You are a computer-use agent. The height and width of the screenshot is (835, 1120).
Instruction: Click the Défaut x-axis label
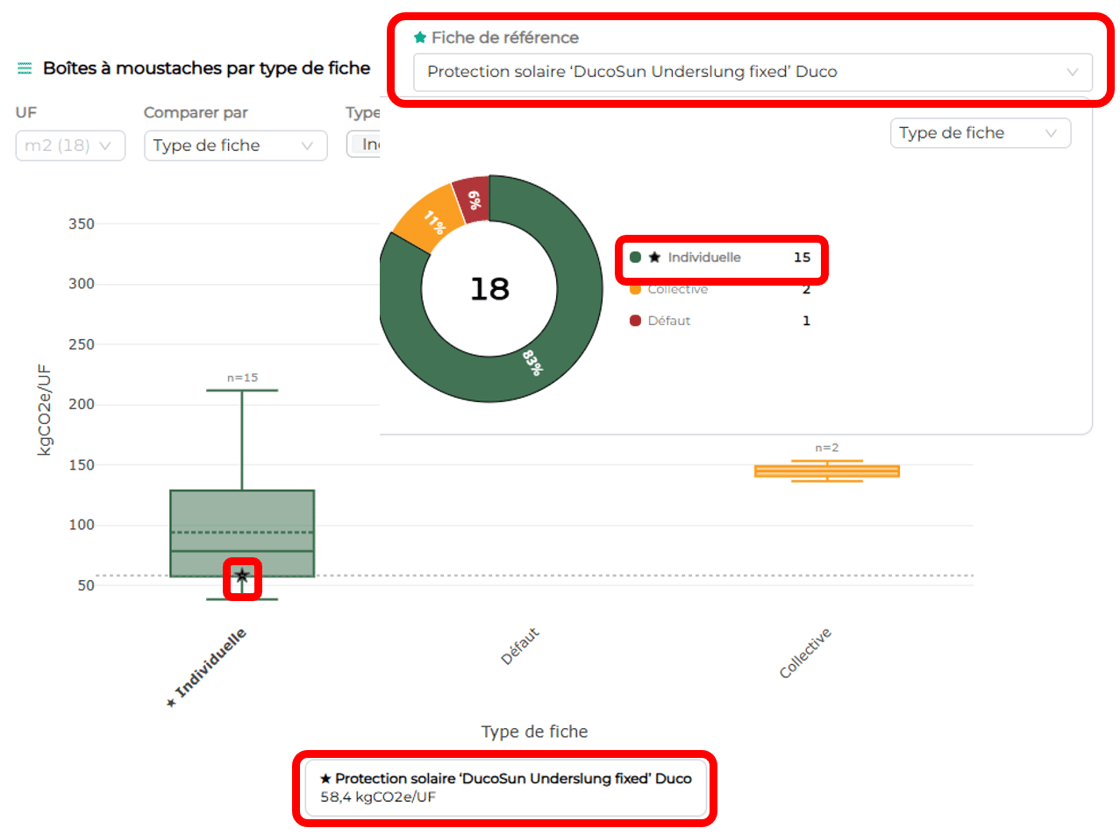pyautogui.click(x=520, y=646)
